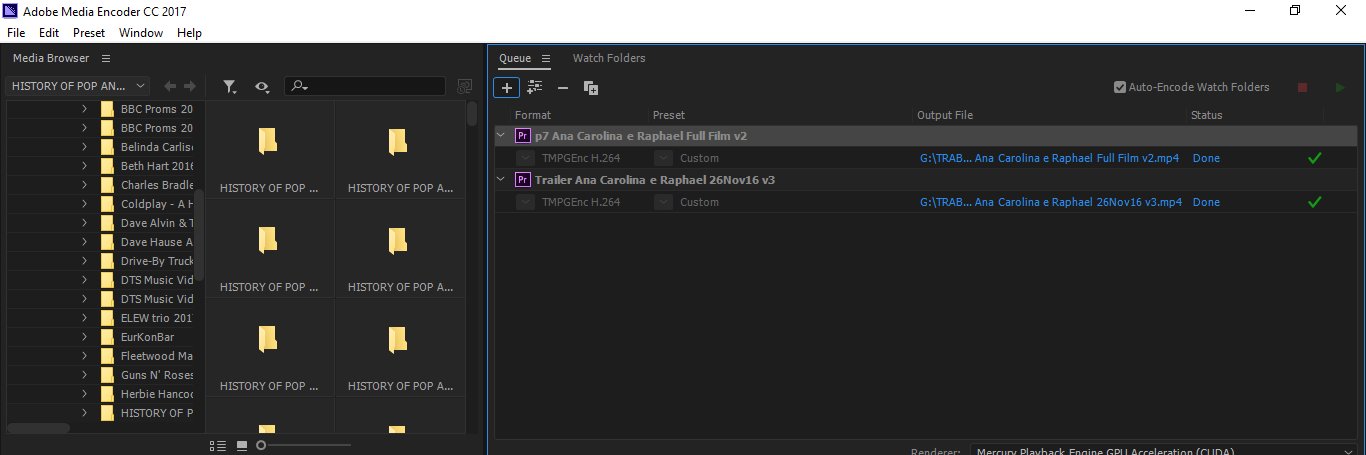The height and width of the screenshot is (455, 1366).
Task: Click green checkmark on Full Film v2 row
Action: tap(1314, 158)
